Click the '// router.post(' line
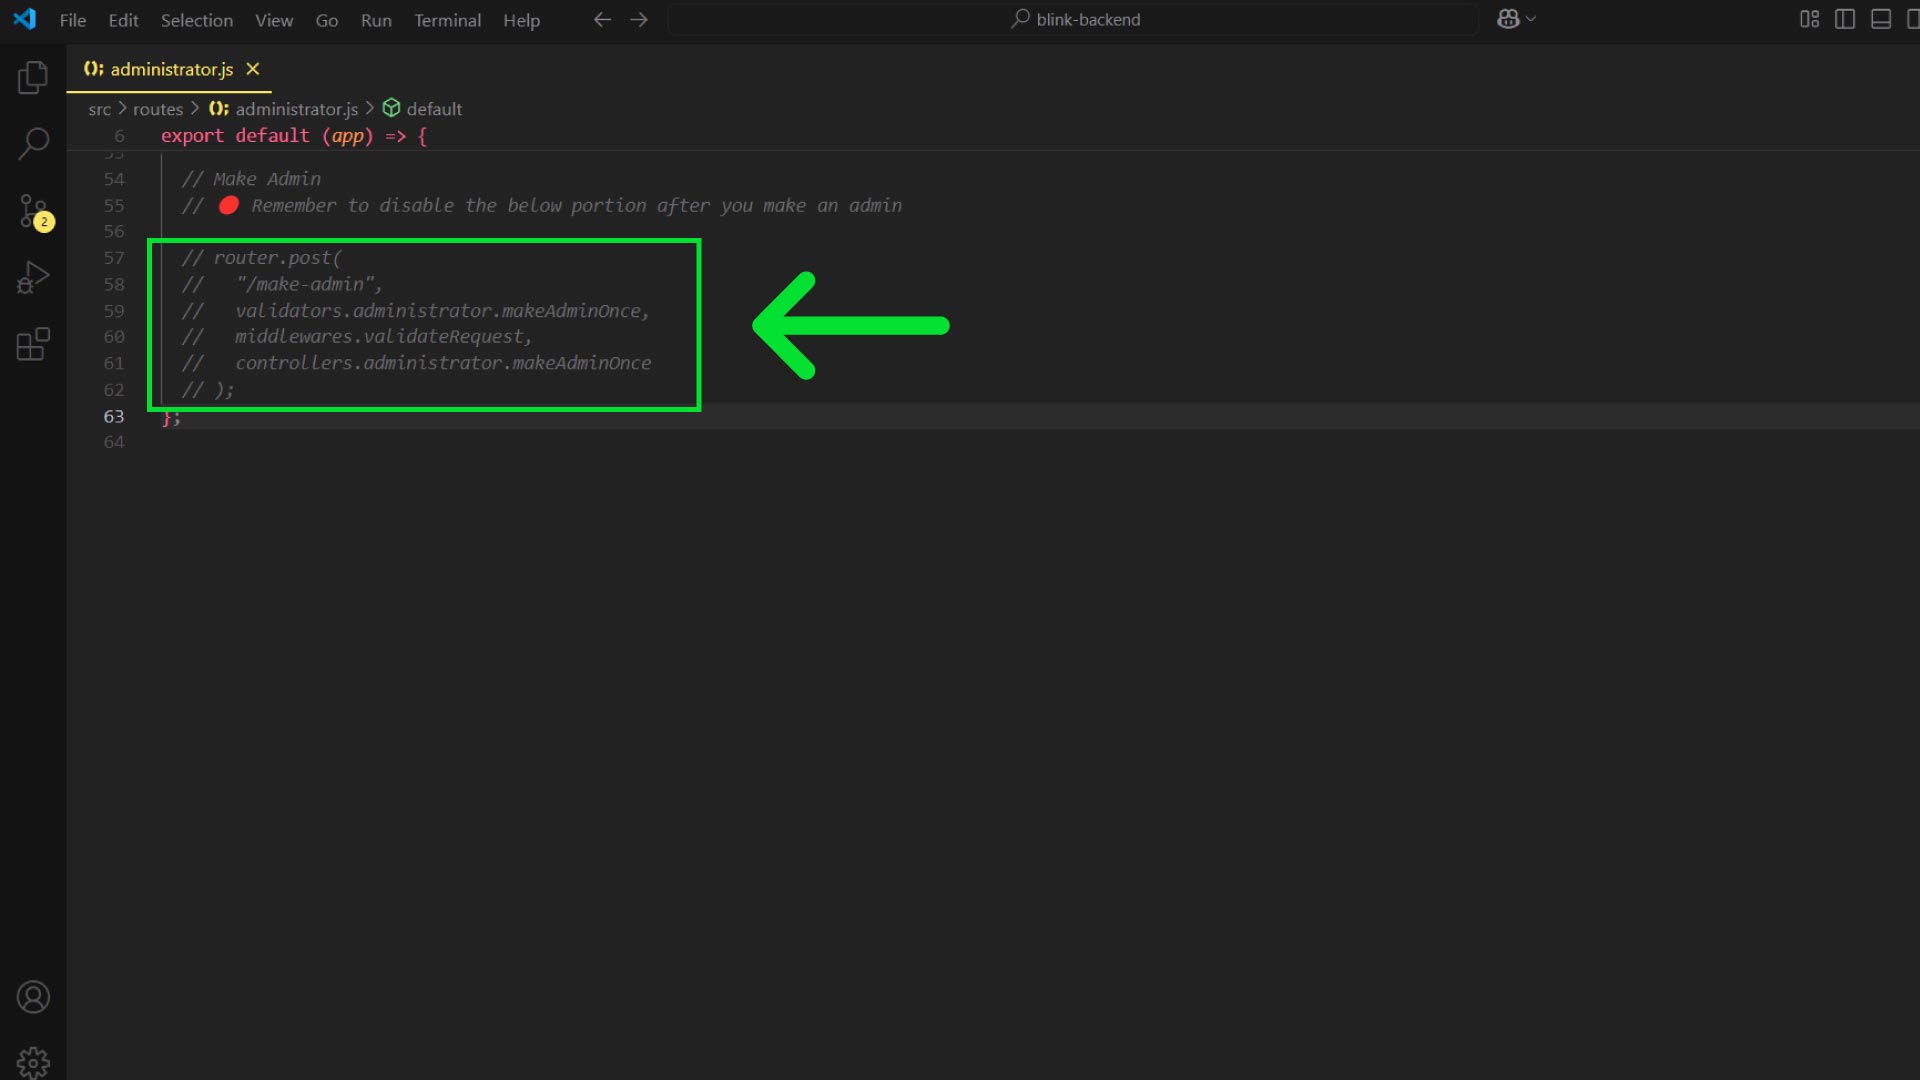Image resolution: width=1920 pixels, height=1080 pixels. 261,258
